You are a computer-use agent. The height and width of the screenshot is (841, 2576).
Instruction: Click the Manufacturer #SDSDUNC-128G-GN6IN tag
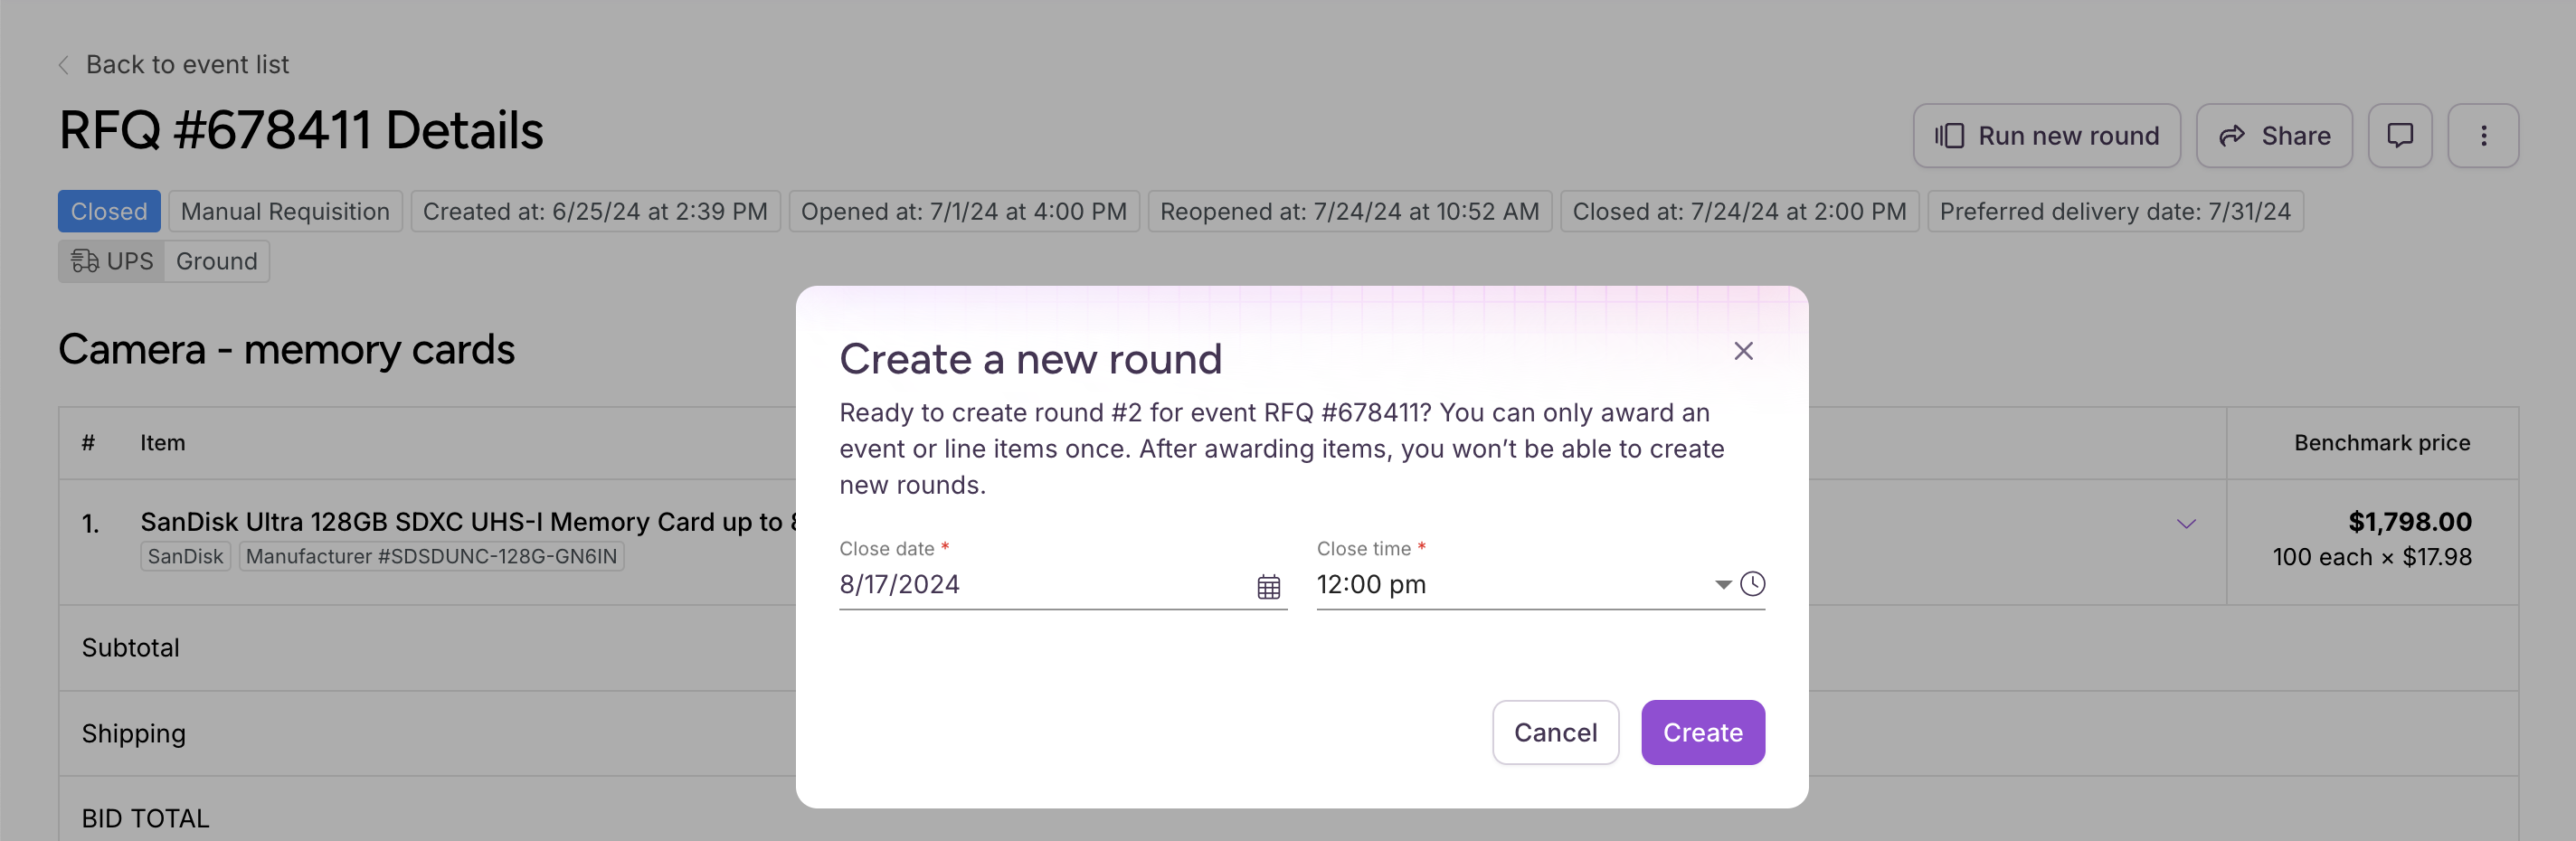[x=431, y=556]
